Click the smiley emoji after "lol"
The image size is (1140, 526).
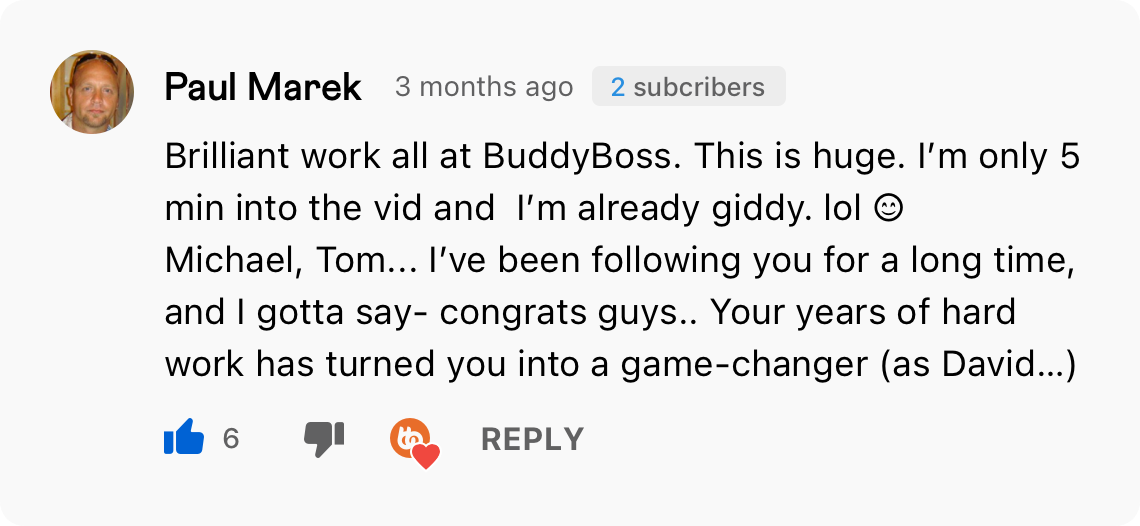coord(888,209)
